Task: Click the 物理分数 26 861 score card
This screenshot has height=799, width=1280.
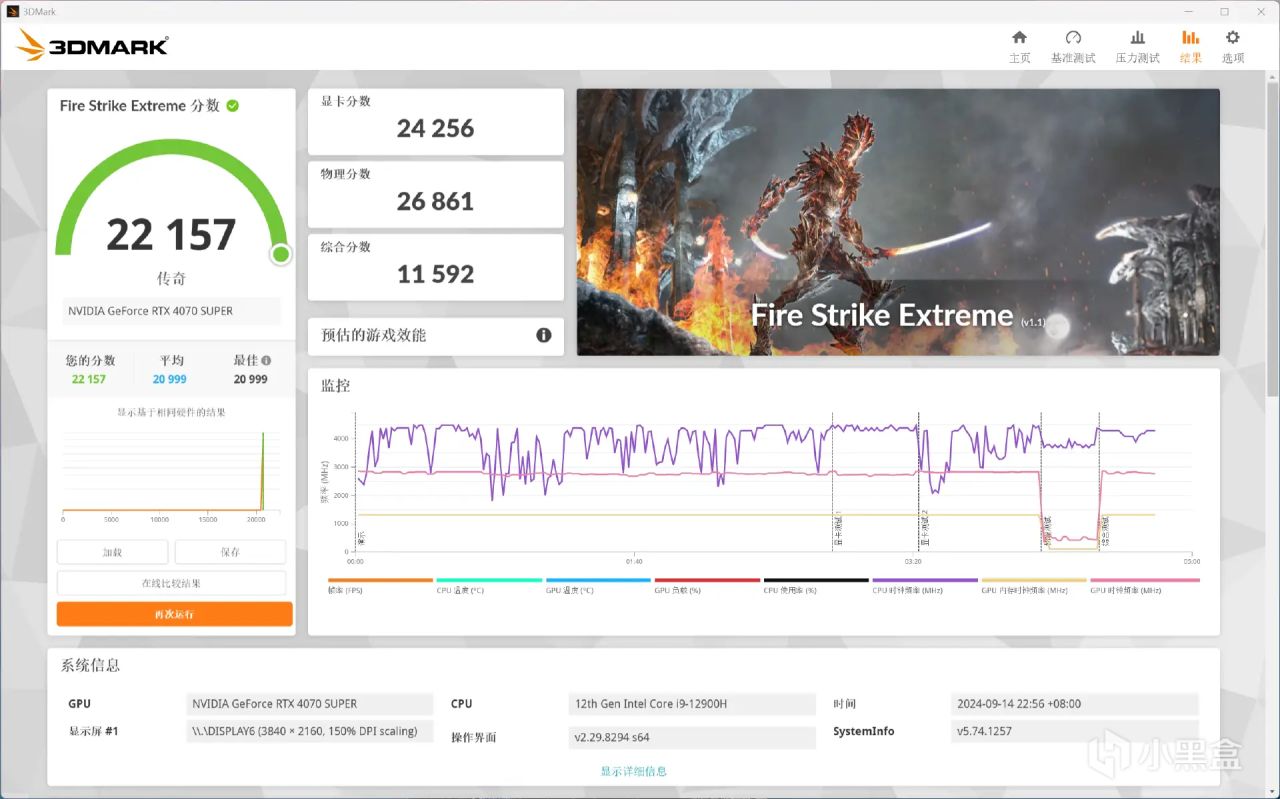Action: [x=436, y=195]
